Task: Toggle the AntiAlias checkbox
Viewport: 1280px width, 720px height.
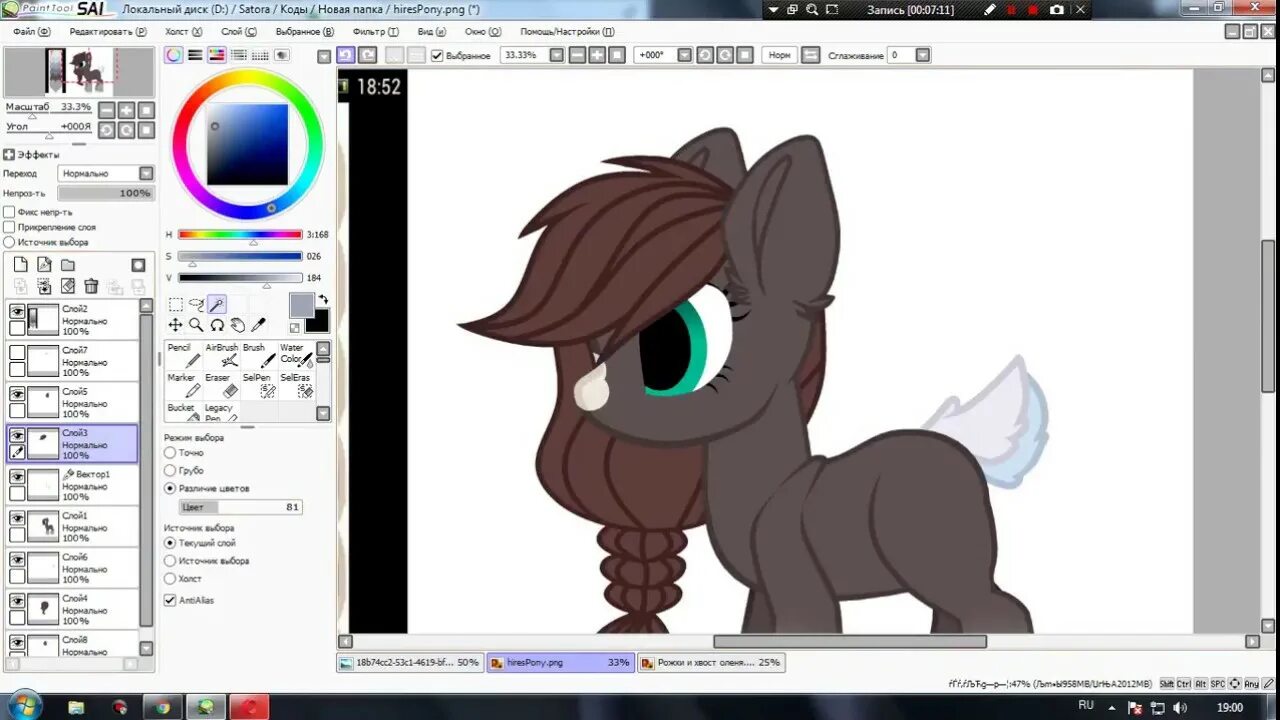Action: pos(170,600)
